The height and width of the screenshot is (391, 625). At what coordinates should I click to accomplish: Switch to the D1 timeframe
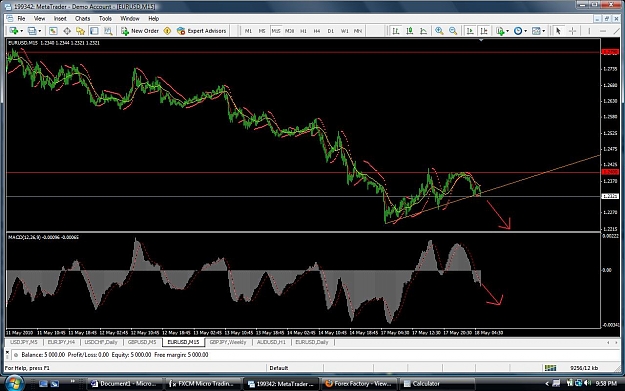(x=330, y=31)
